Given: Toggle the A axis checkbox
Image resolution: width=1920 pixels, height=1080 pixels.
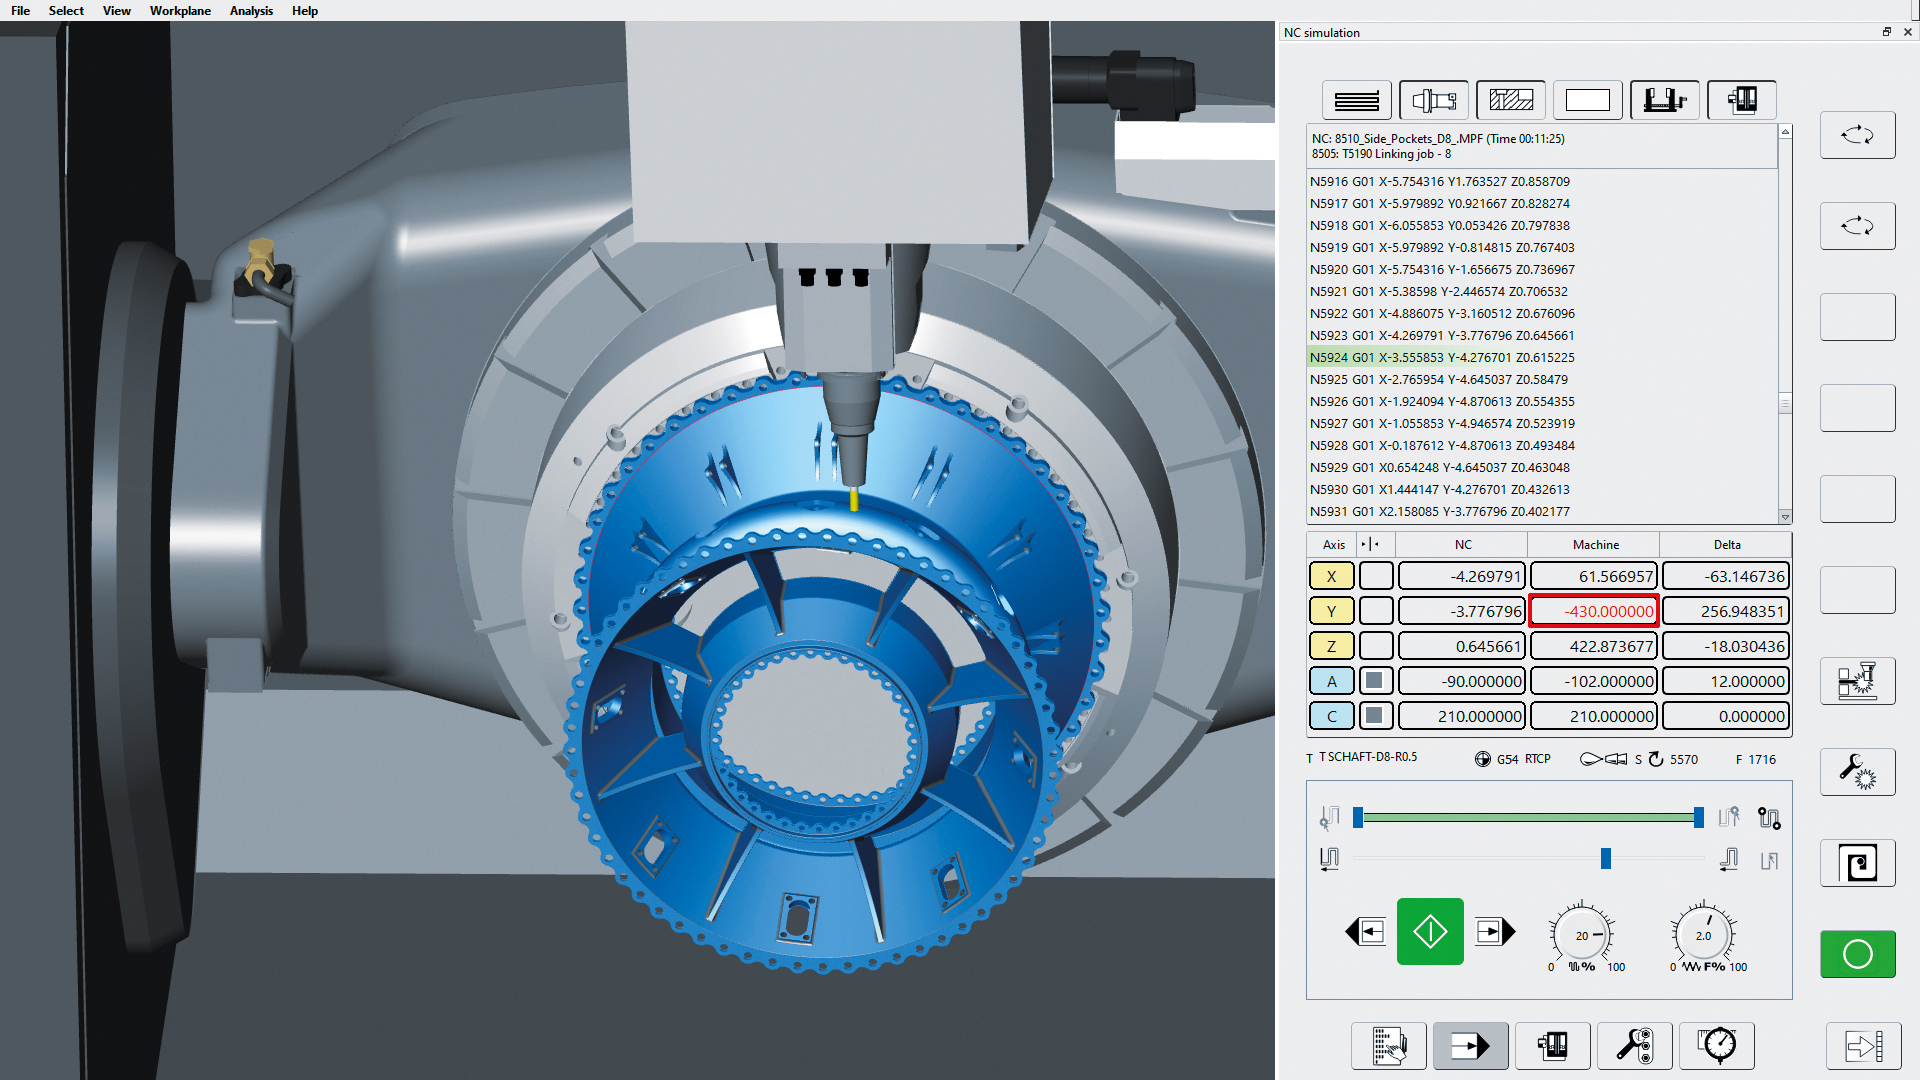Looking at the screenshot, I should [1376, 680].
